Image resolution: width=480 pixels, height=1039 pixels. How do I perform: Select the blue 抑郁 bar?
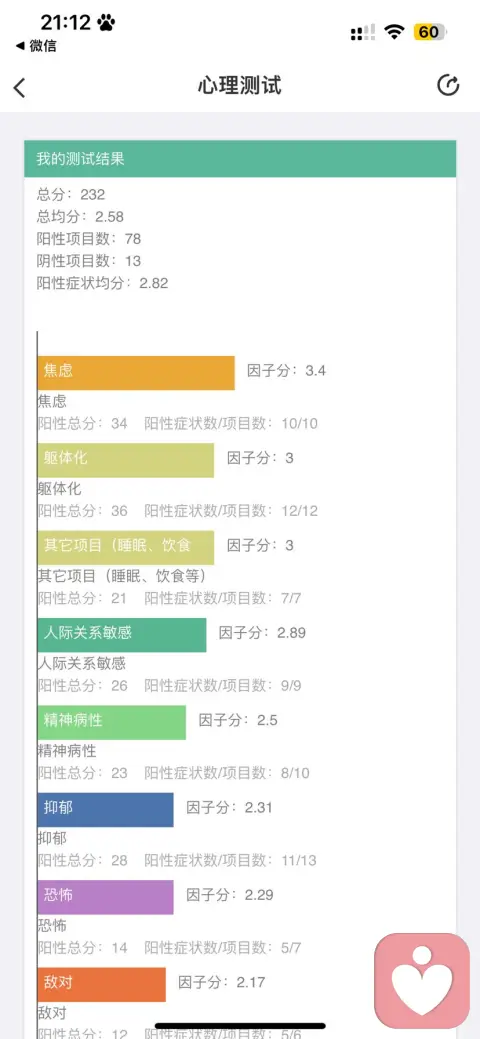tap(105, 810)
